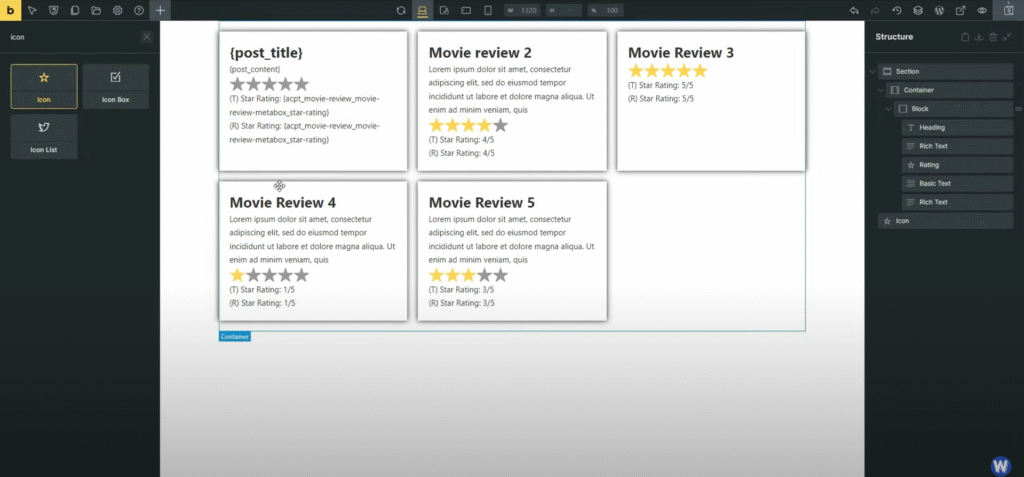Image resolution: width=1024 pixels, height=477 pixels.
Task: Open the CSS styles panel icon
Action: click(x=54, y=10)
